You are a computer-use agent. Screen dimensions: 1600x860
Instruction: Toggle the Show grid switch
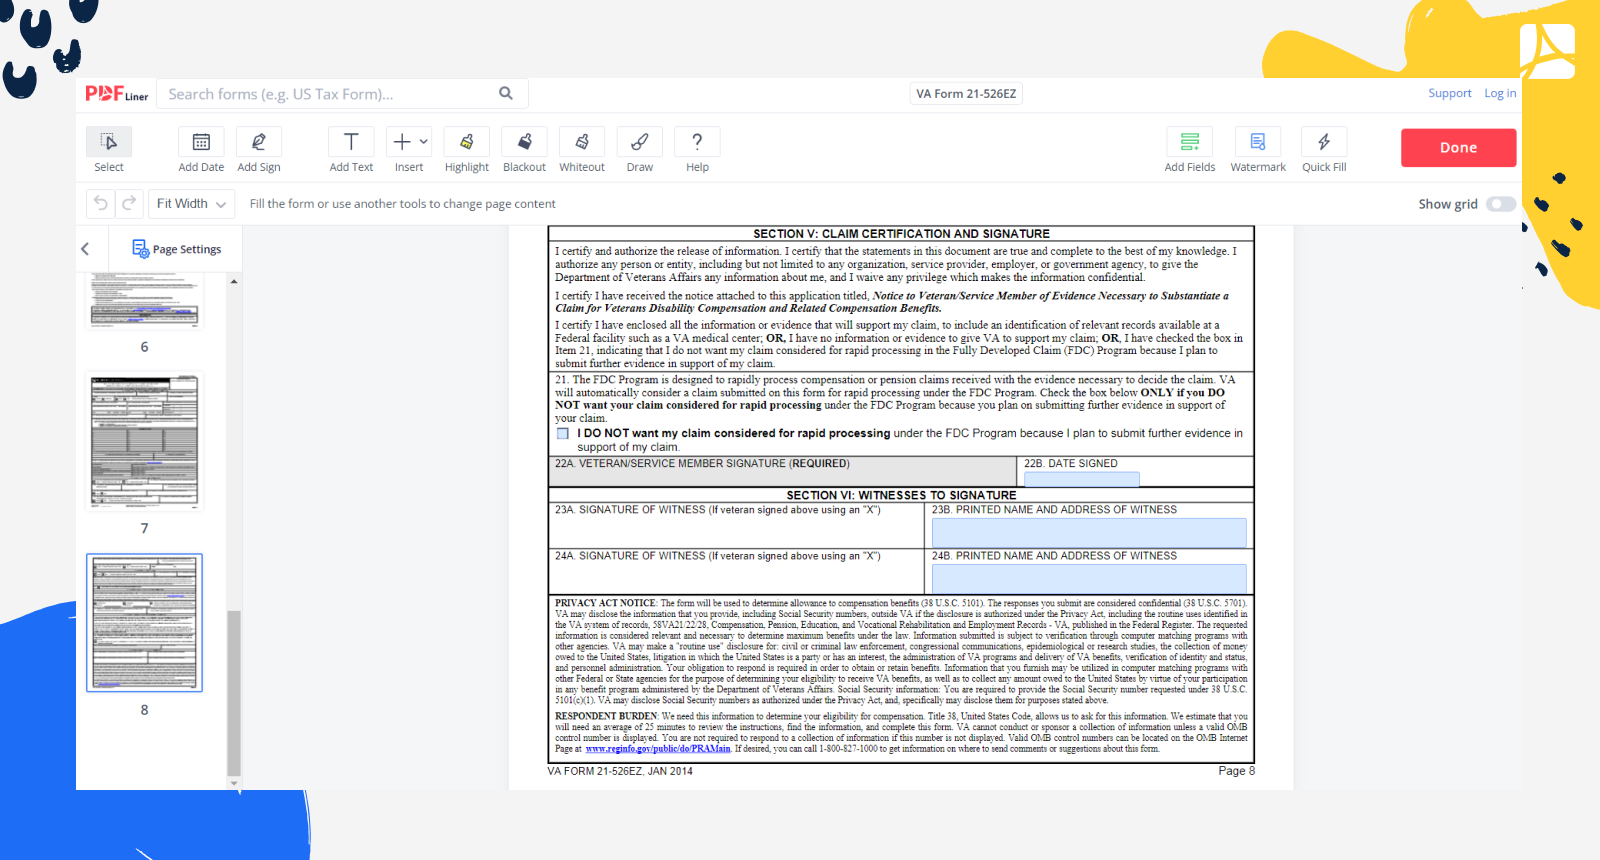pyautogui.click(x=1500, y=204)
